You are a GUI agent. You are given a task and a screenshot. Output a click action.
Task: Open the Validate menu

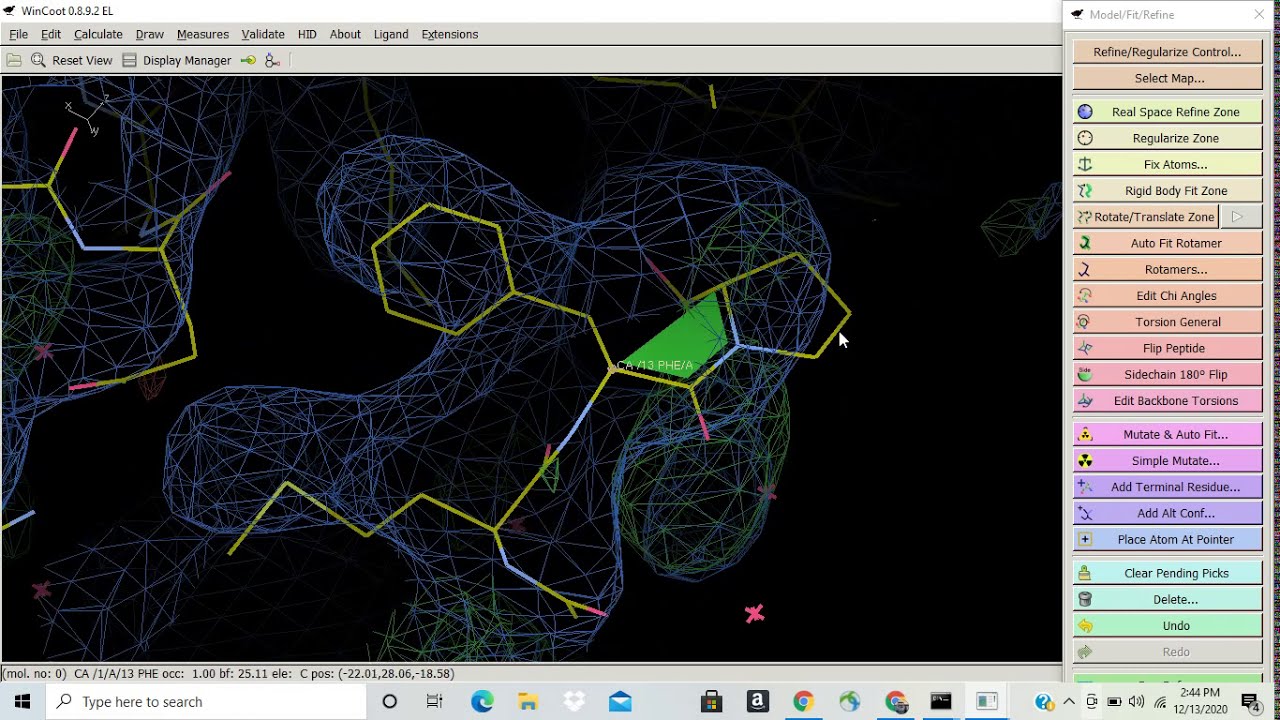point(263,34)
